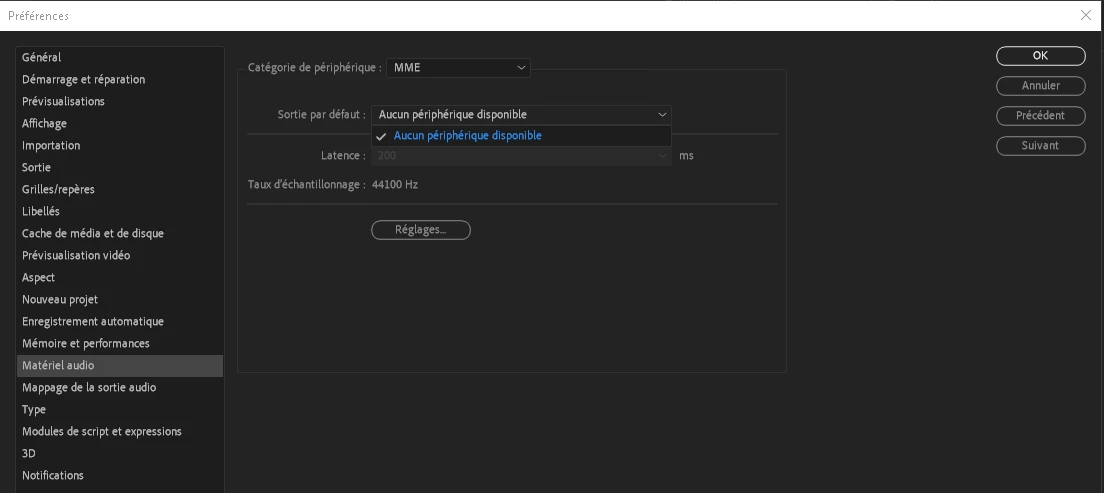
Task: Click the Réglages... button
Action: tap(421, 230)
